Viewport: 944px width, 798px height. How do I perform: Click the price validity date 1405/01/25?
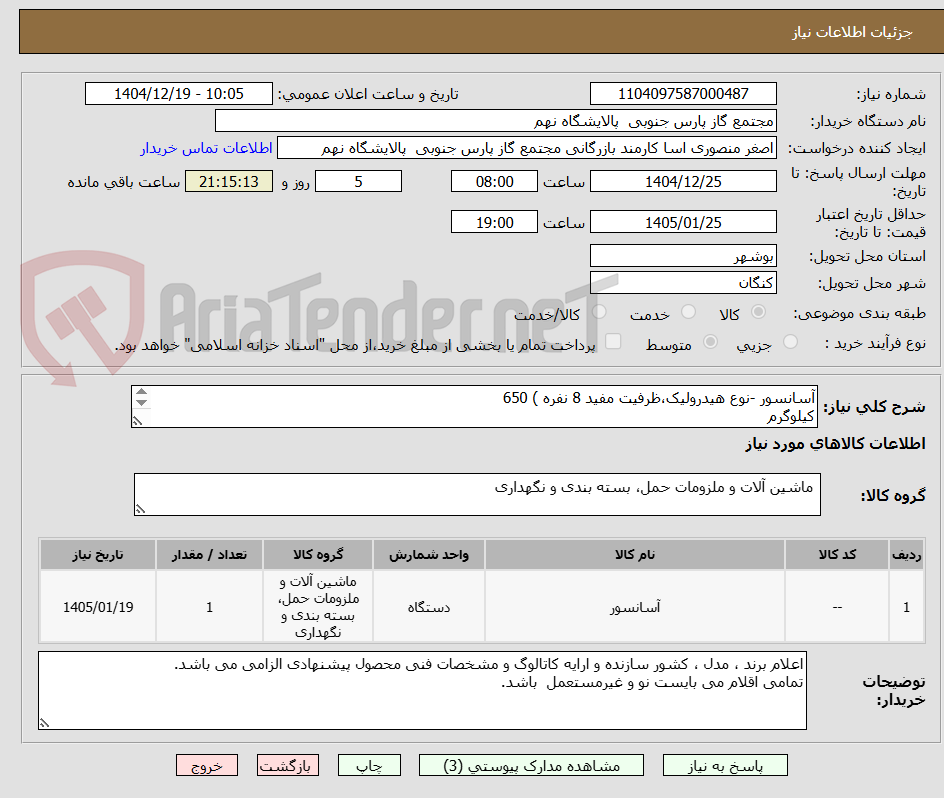683,222
